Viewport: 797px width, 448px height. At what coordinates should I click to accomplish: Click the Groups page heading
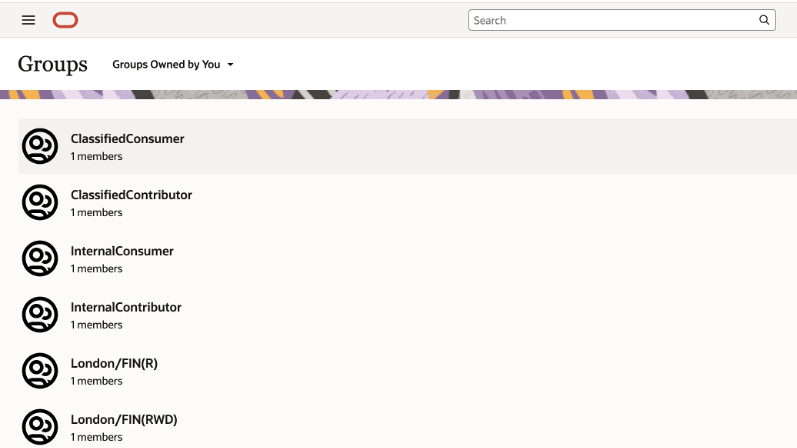pos(53,65)
